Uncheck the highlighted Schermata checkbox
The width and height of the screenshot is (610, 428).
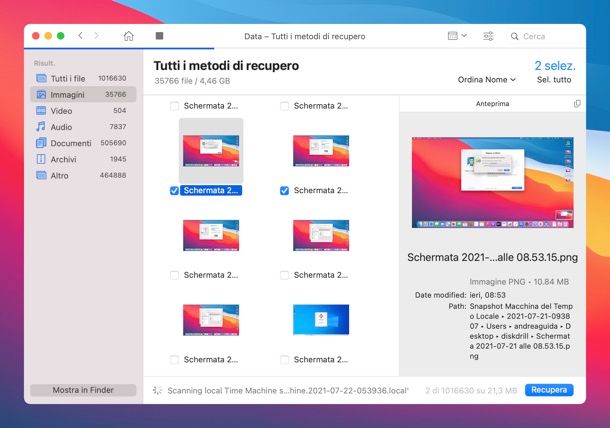tap(174, 190)
